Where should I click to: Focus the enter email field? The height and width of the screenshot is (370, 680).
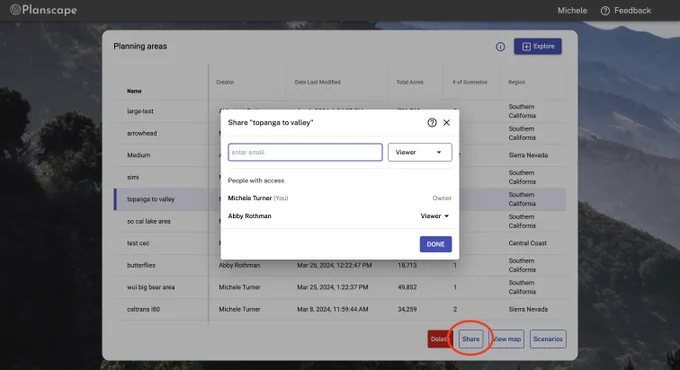coord(305,152)
